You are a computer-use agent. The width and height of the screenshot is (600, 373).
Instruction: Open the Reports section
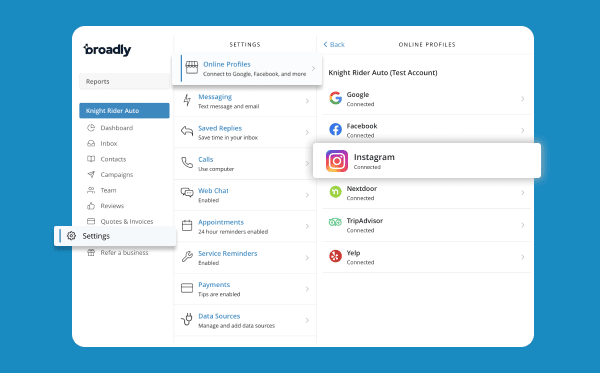(124, 81)
